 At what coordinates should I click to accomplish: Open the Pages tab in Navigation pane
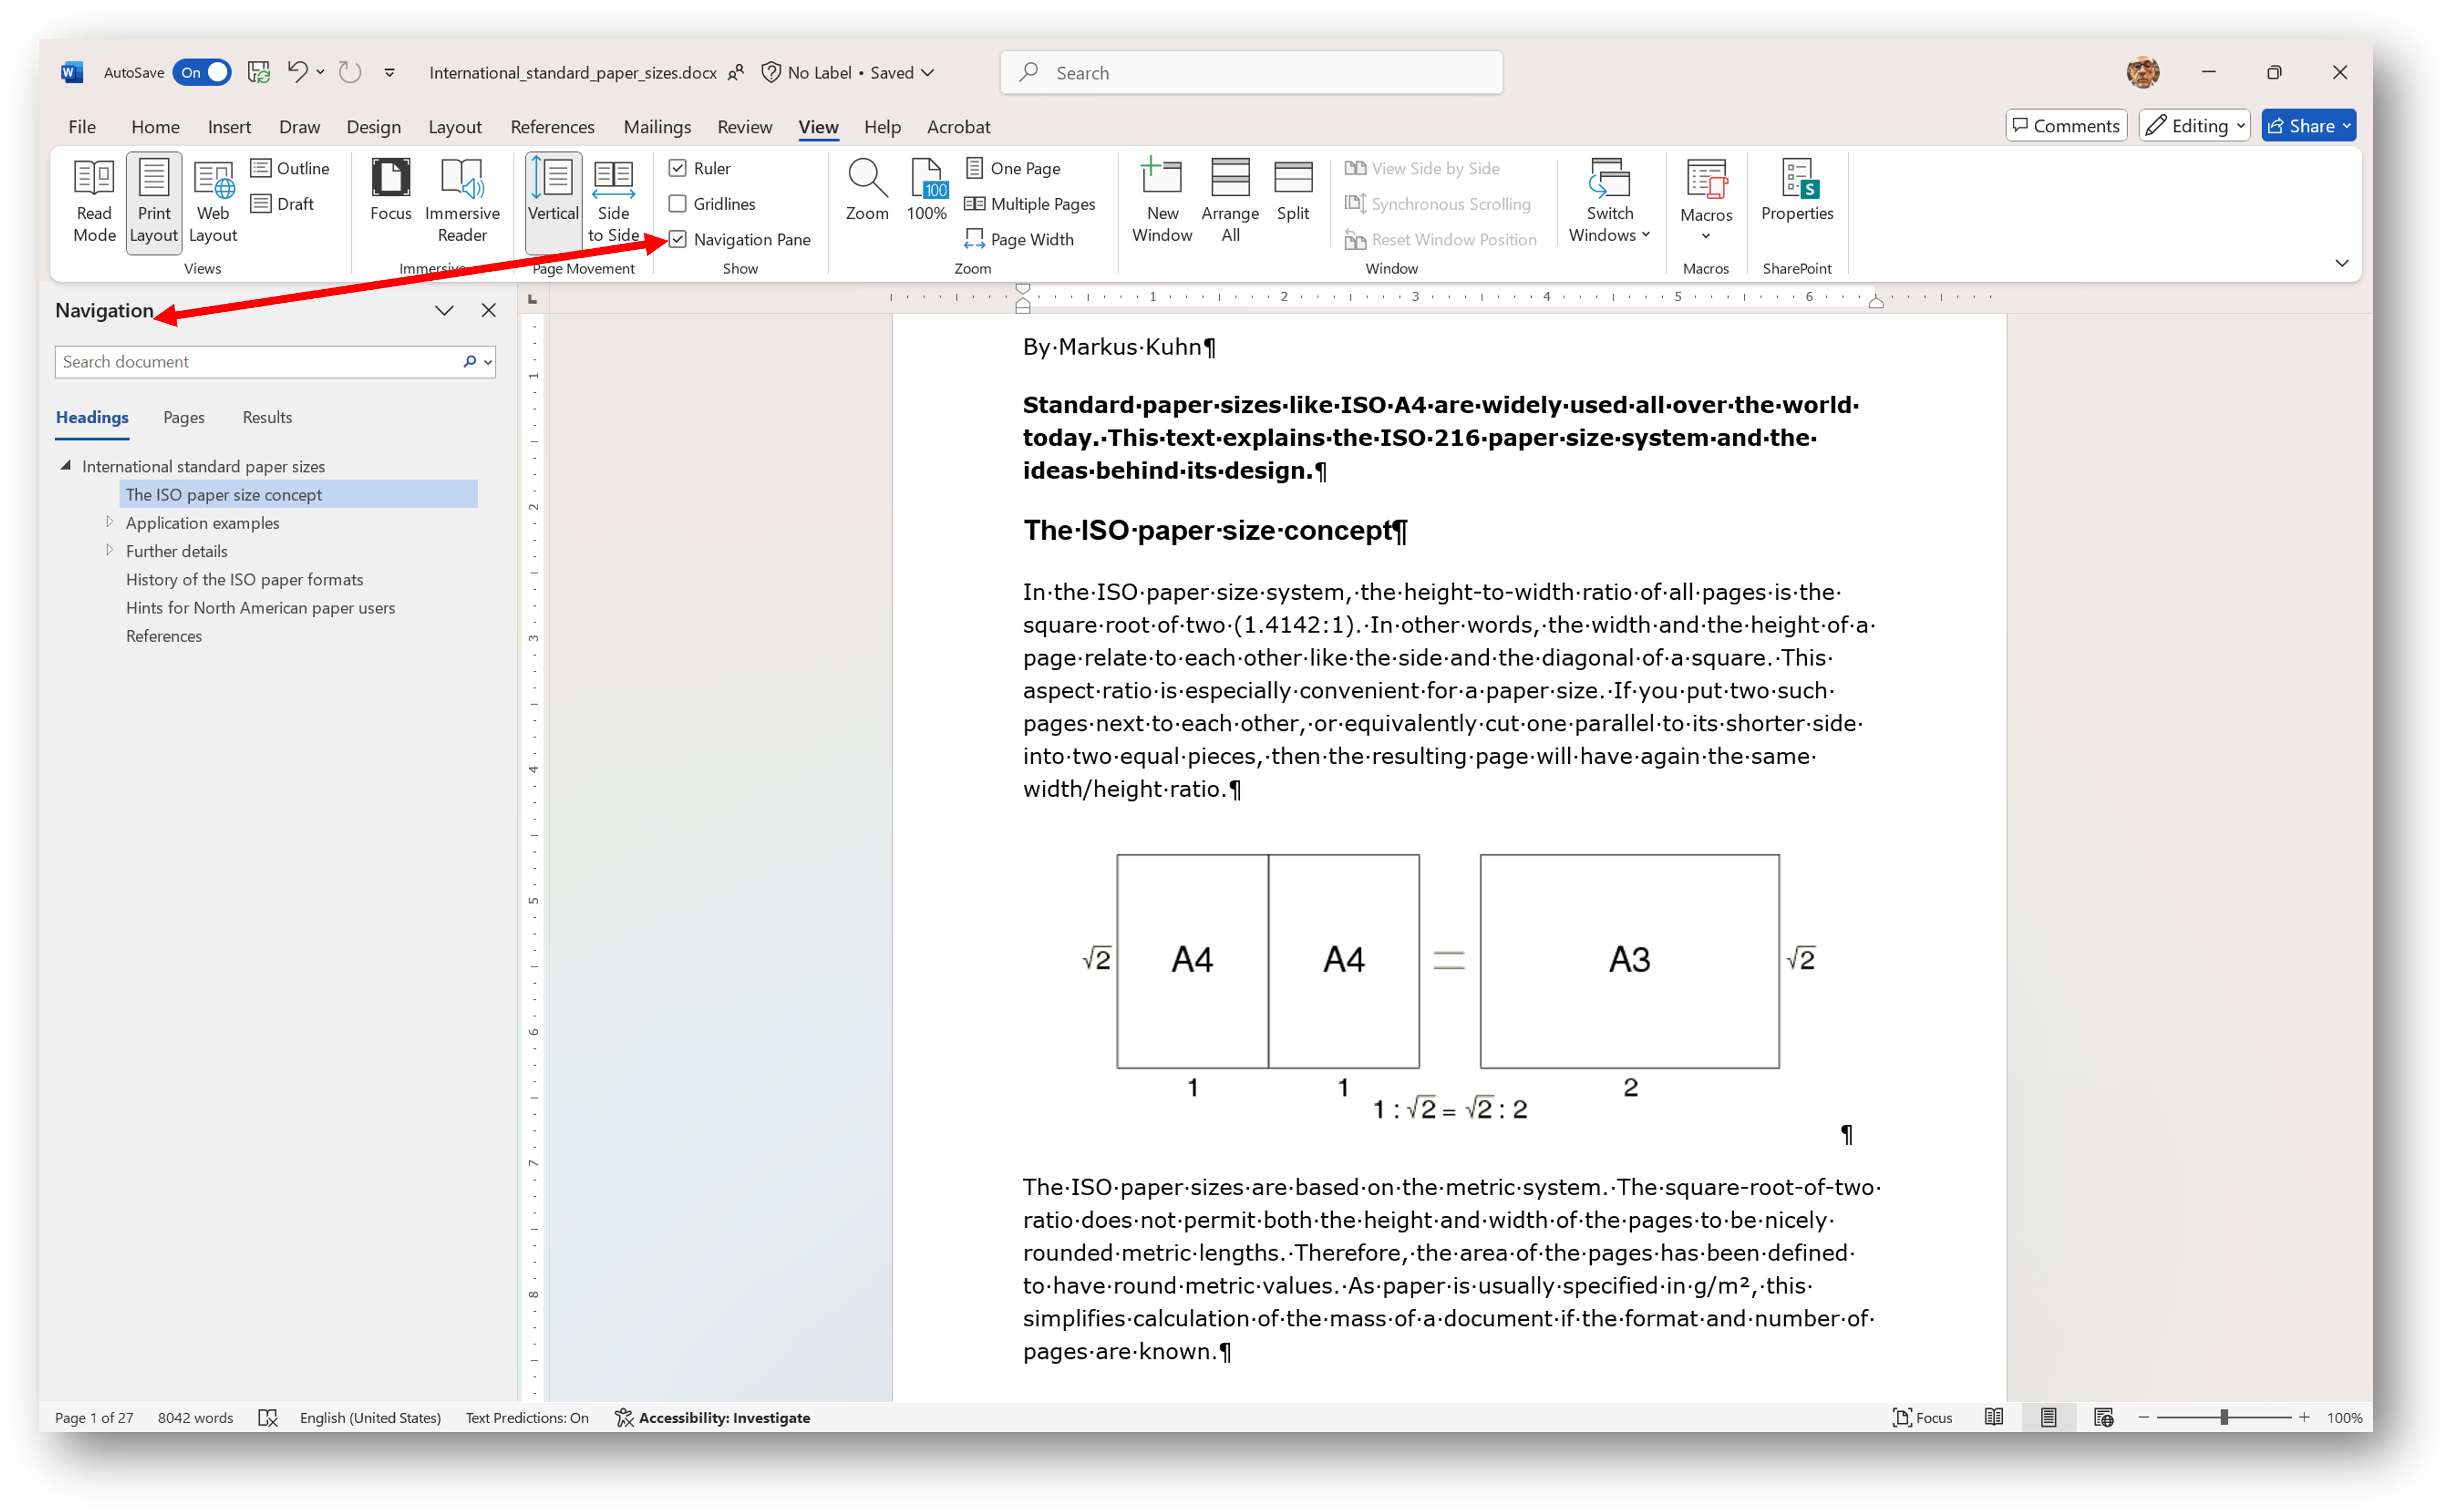[184, 417]
